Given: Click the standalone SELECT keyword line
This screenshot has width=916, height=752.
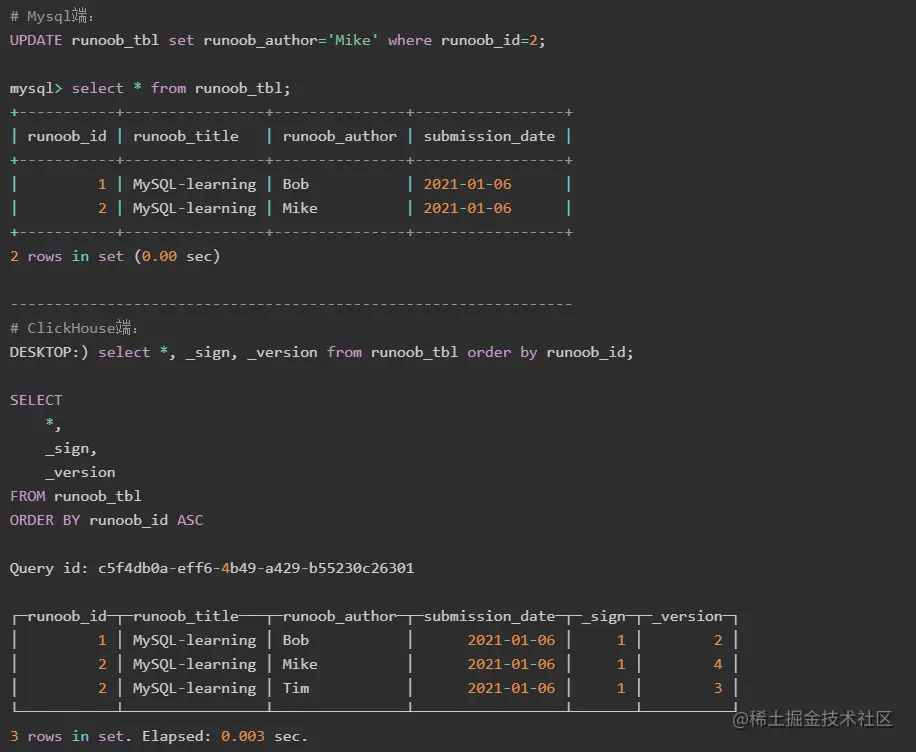Looking at the screenshot, I should coord(36,400).
